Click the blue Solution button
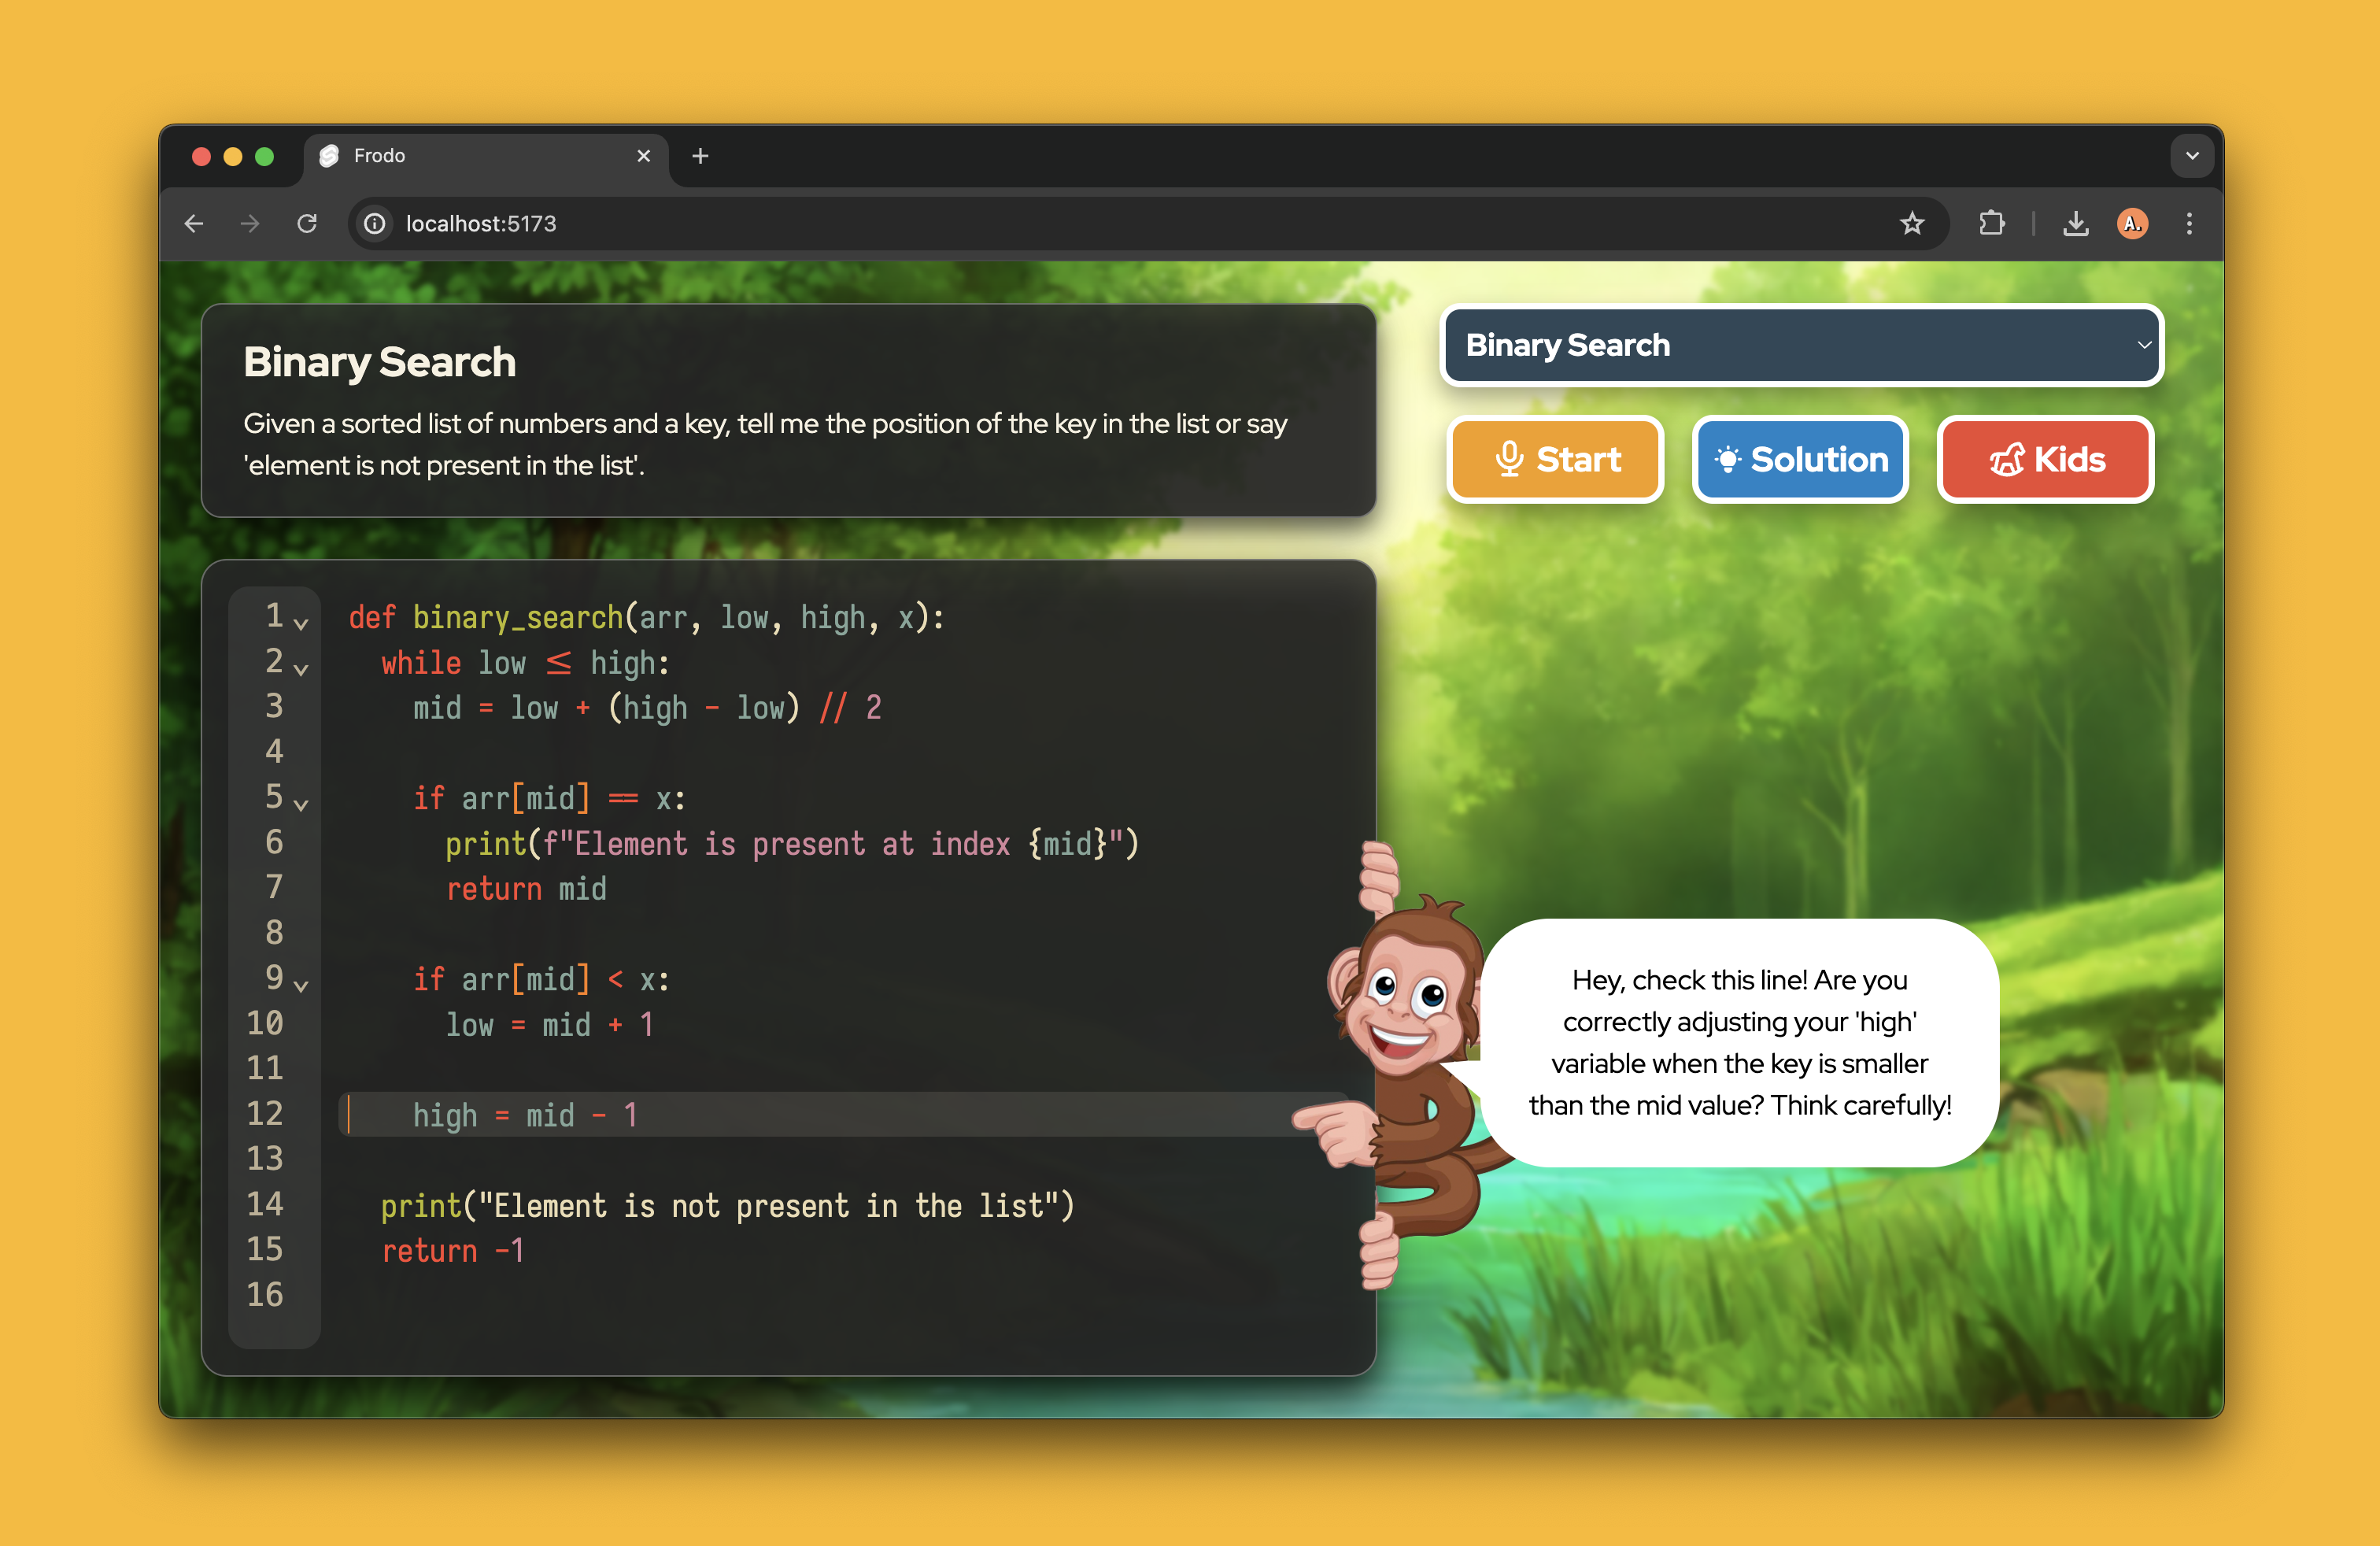2380x1546 pixels. (1800, 459)
